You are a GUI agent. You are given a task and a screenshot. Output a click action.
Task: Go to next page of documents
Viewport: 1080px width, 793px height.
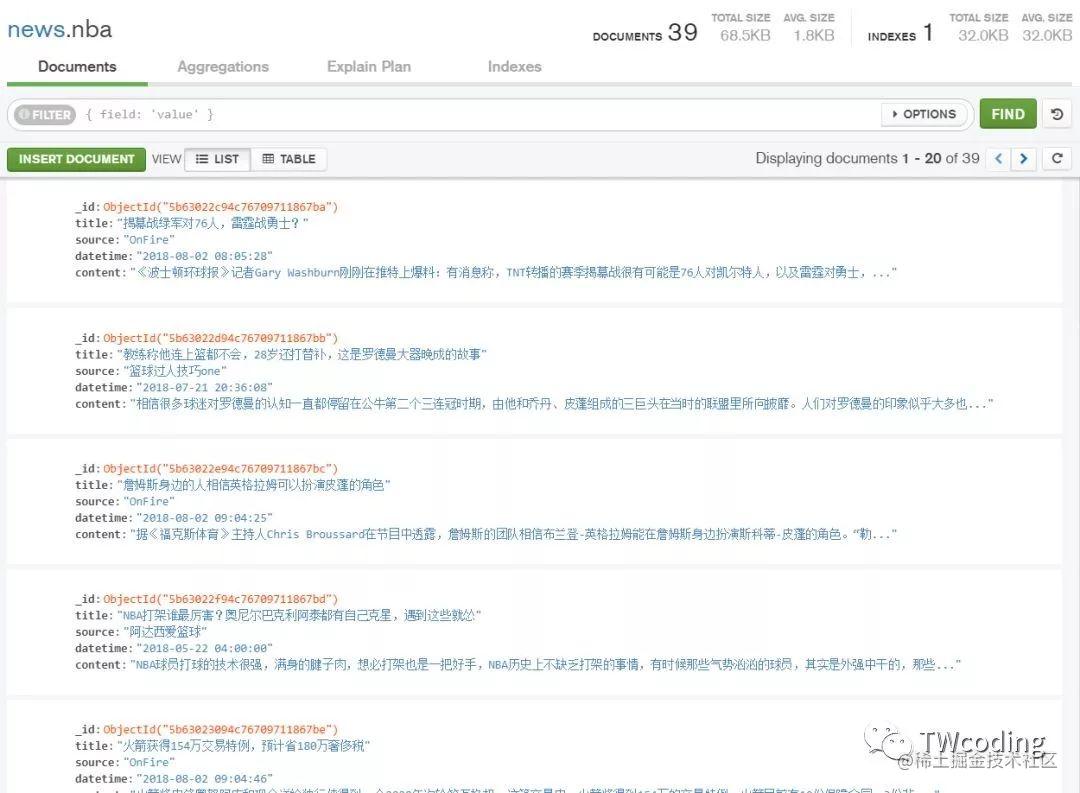tap(1024, 159)
